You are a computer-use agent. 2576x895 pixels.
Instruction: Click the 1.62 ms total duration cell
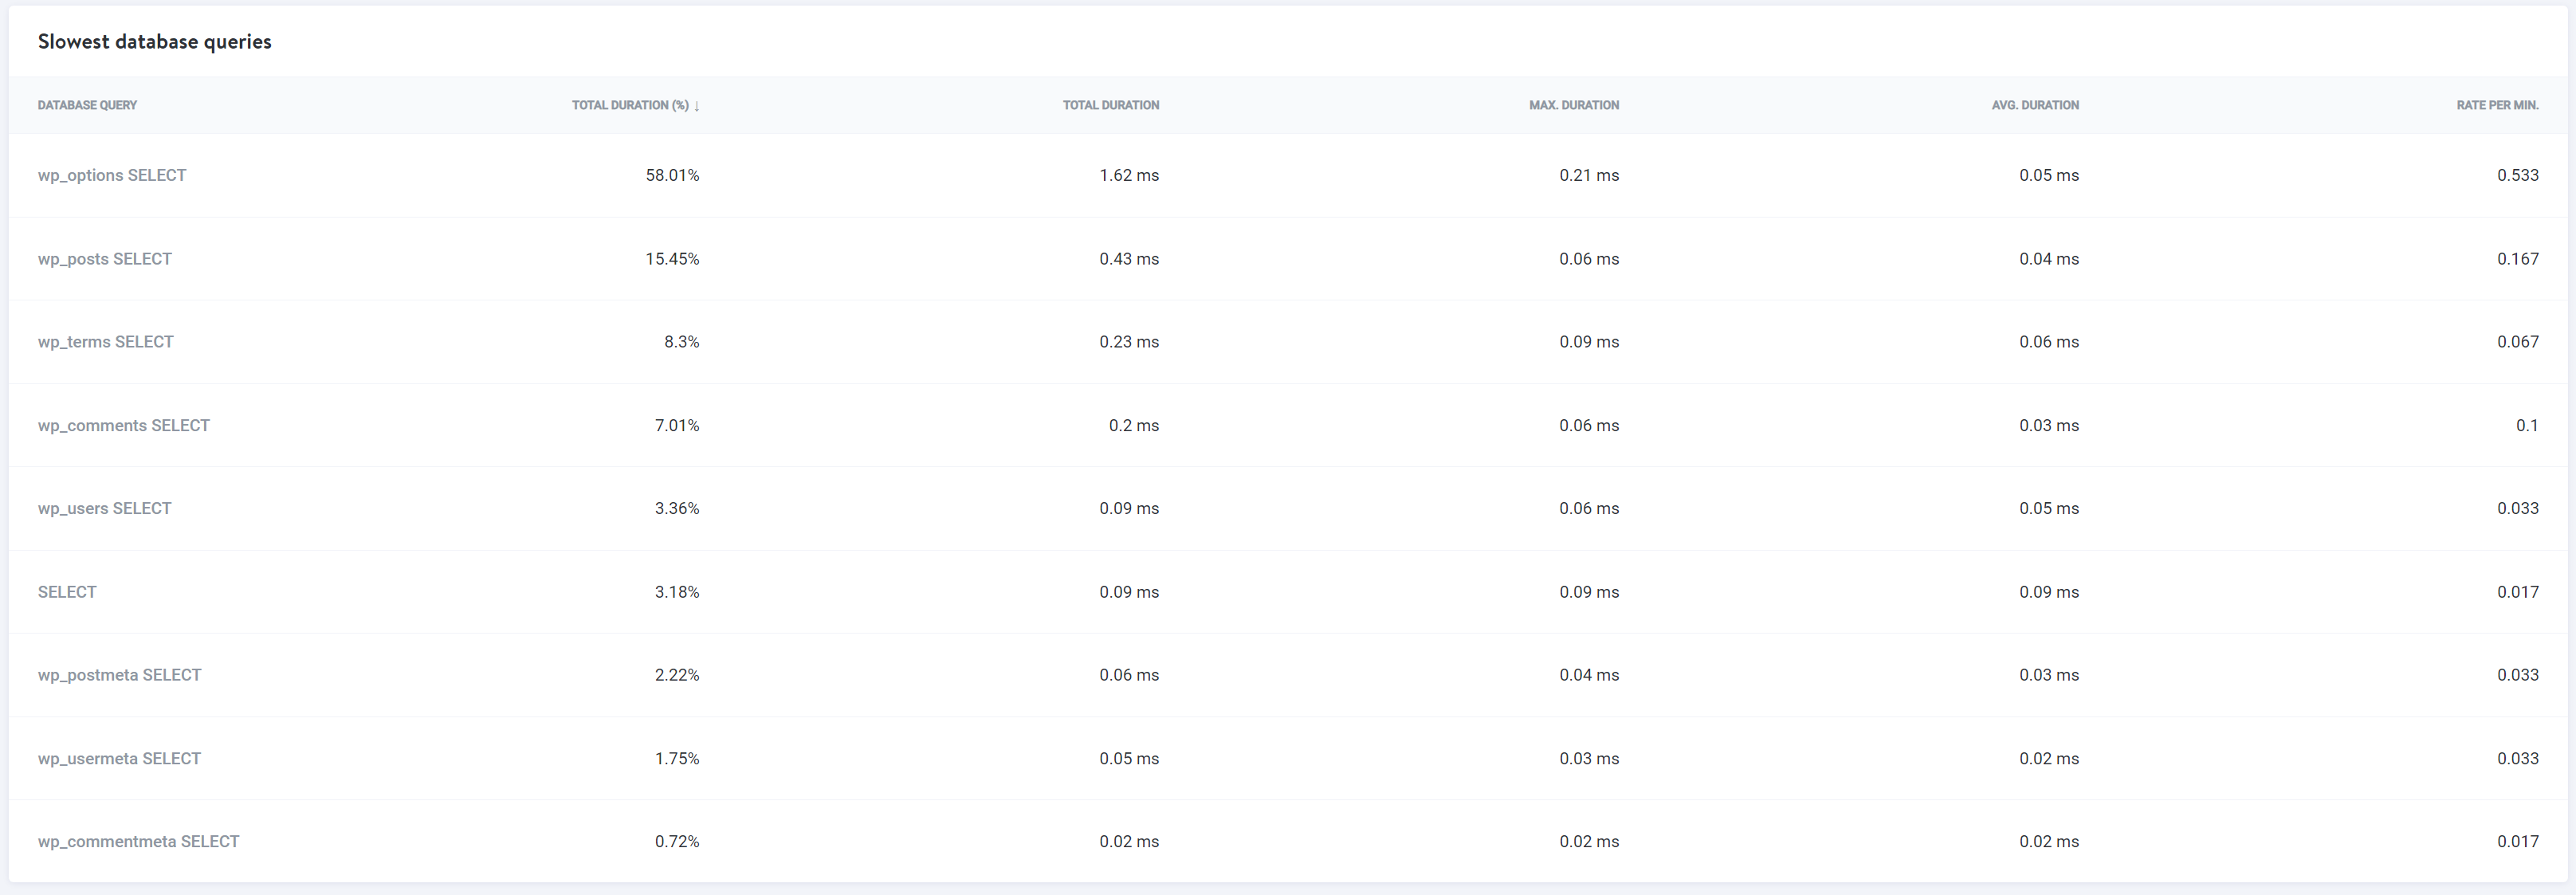[x=1129, y=175]
